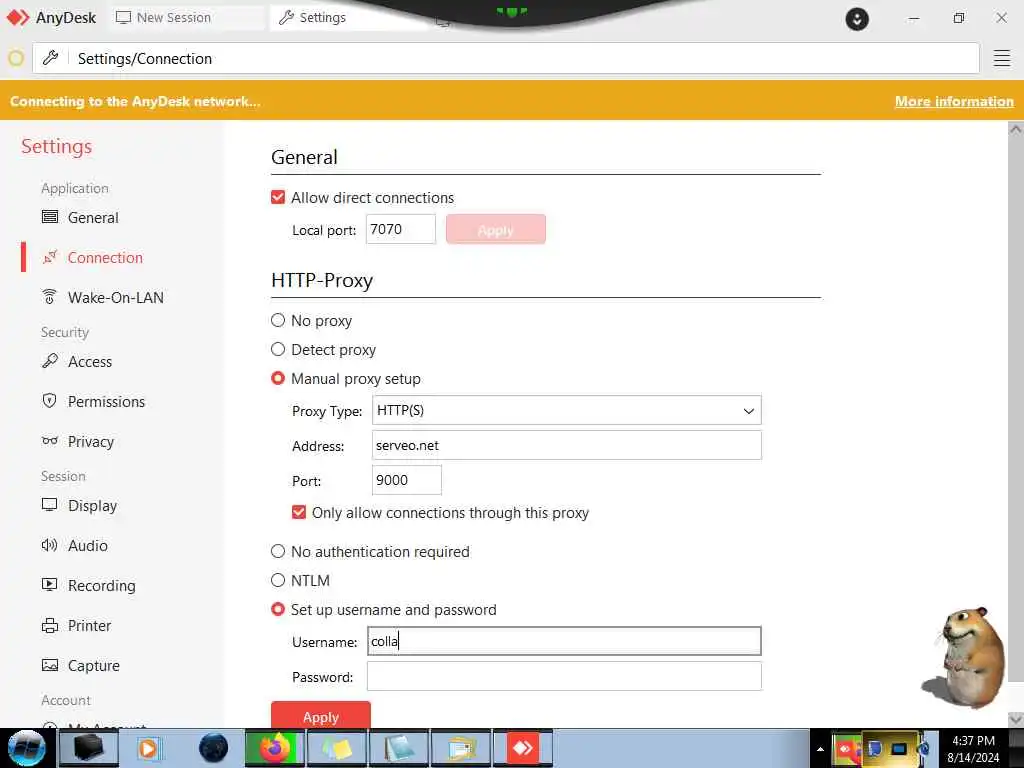
Task: Open the Permissions shield icon
Action: pyautogui.click(x=50, y=400)
